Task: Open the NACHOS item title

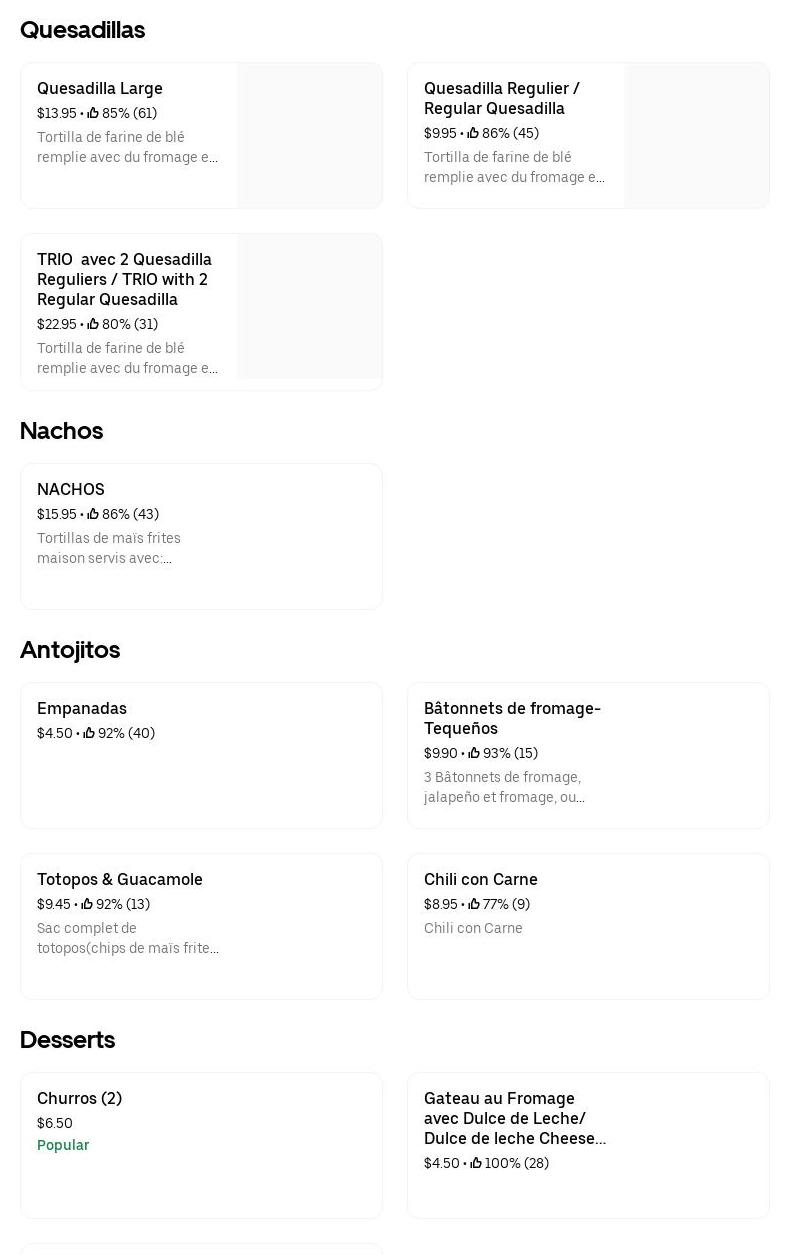Action: coord(71,490)
